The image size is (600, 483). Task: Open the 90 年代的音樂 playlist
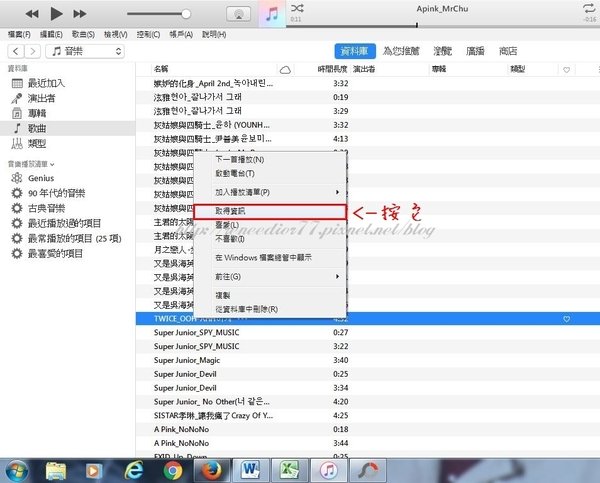coord(67,193)
